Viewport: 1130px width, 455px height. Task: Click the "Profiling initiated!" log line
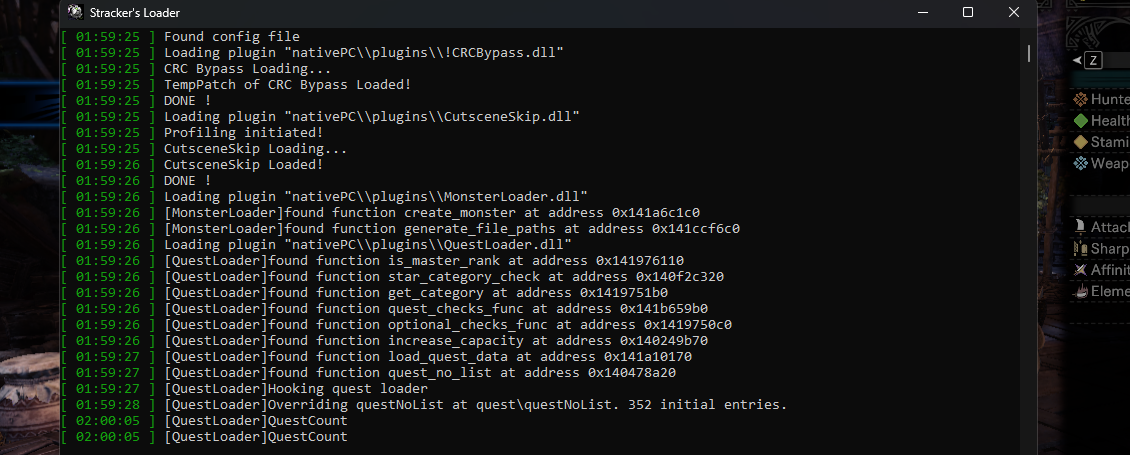coord(243,133)
